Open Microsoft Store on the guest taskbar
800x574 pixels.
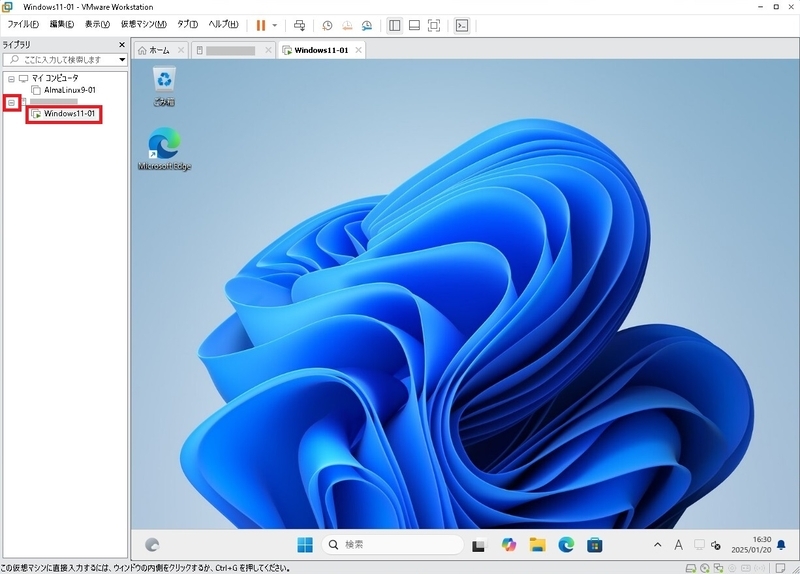coord(594,545)
